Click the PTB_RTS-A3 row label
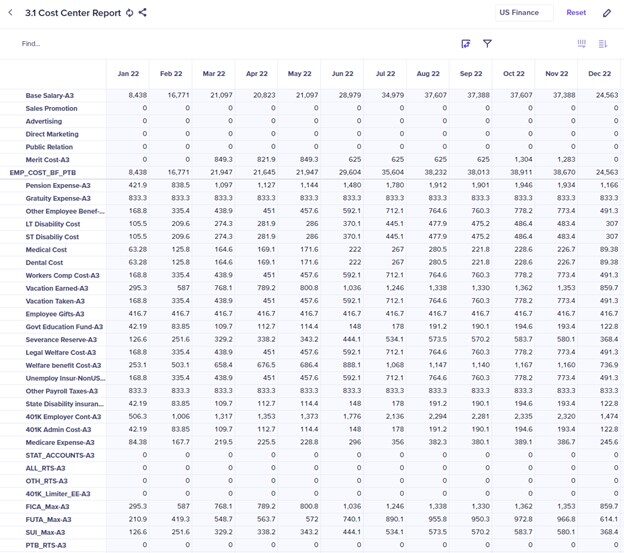Screen dimensions: 624x553 (x=46, y=545)
